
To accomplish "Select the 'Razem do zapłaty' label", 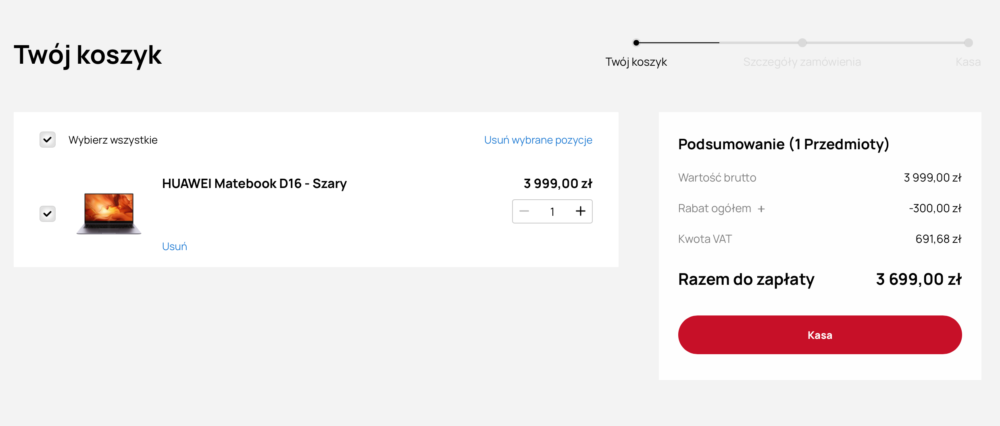I will [746, 279].
